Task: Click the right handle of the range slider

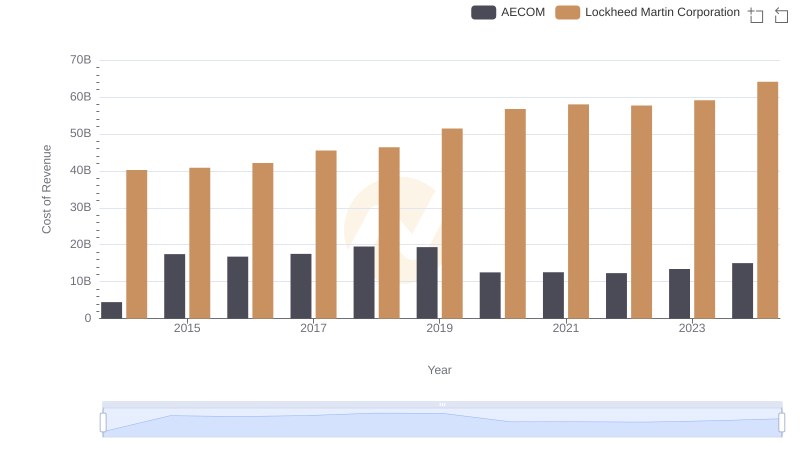Action: tap(782, 423)
